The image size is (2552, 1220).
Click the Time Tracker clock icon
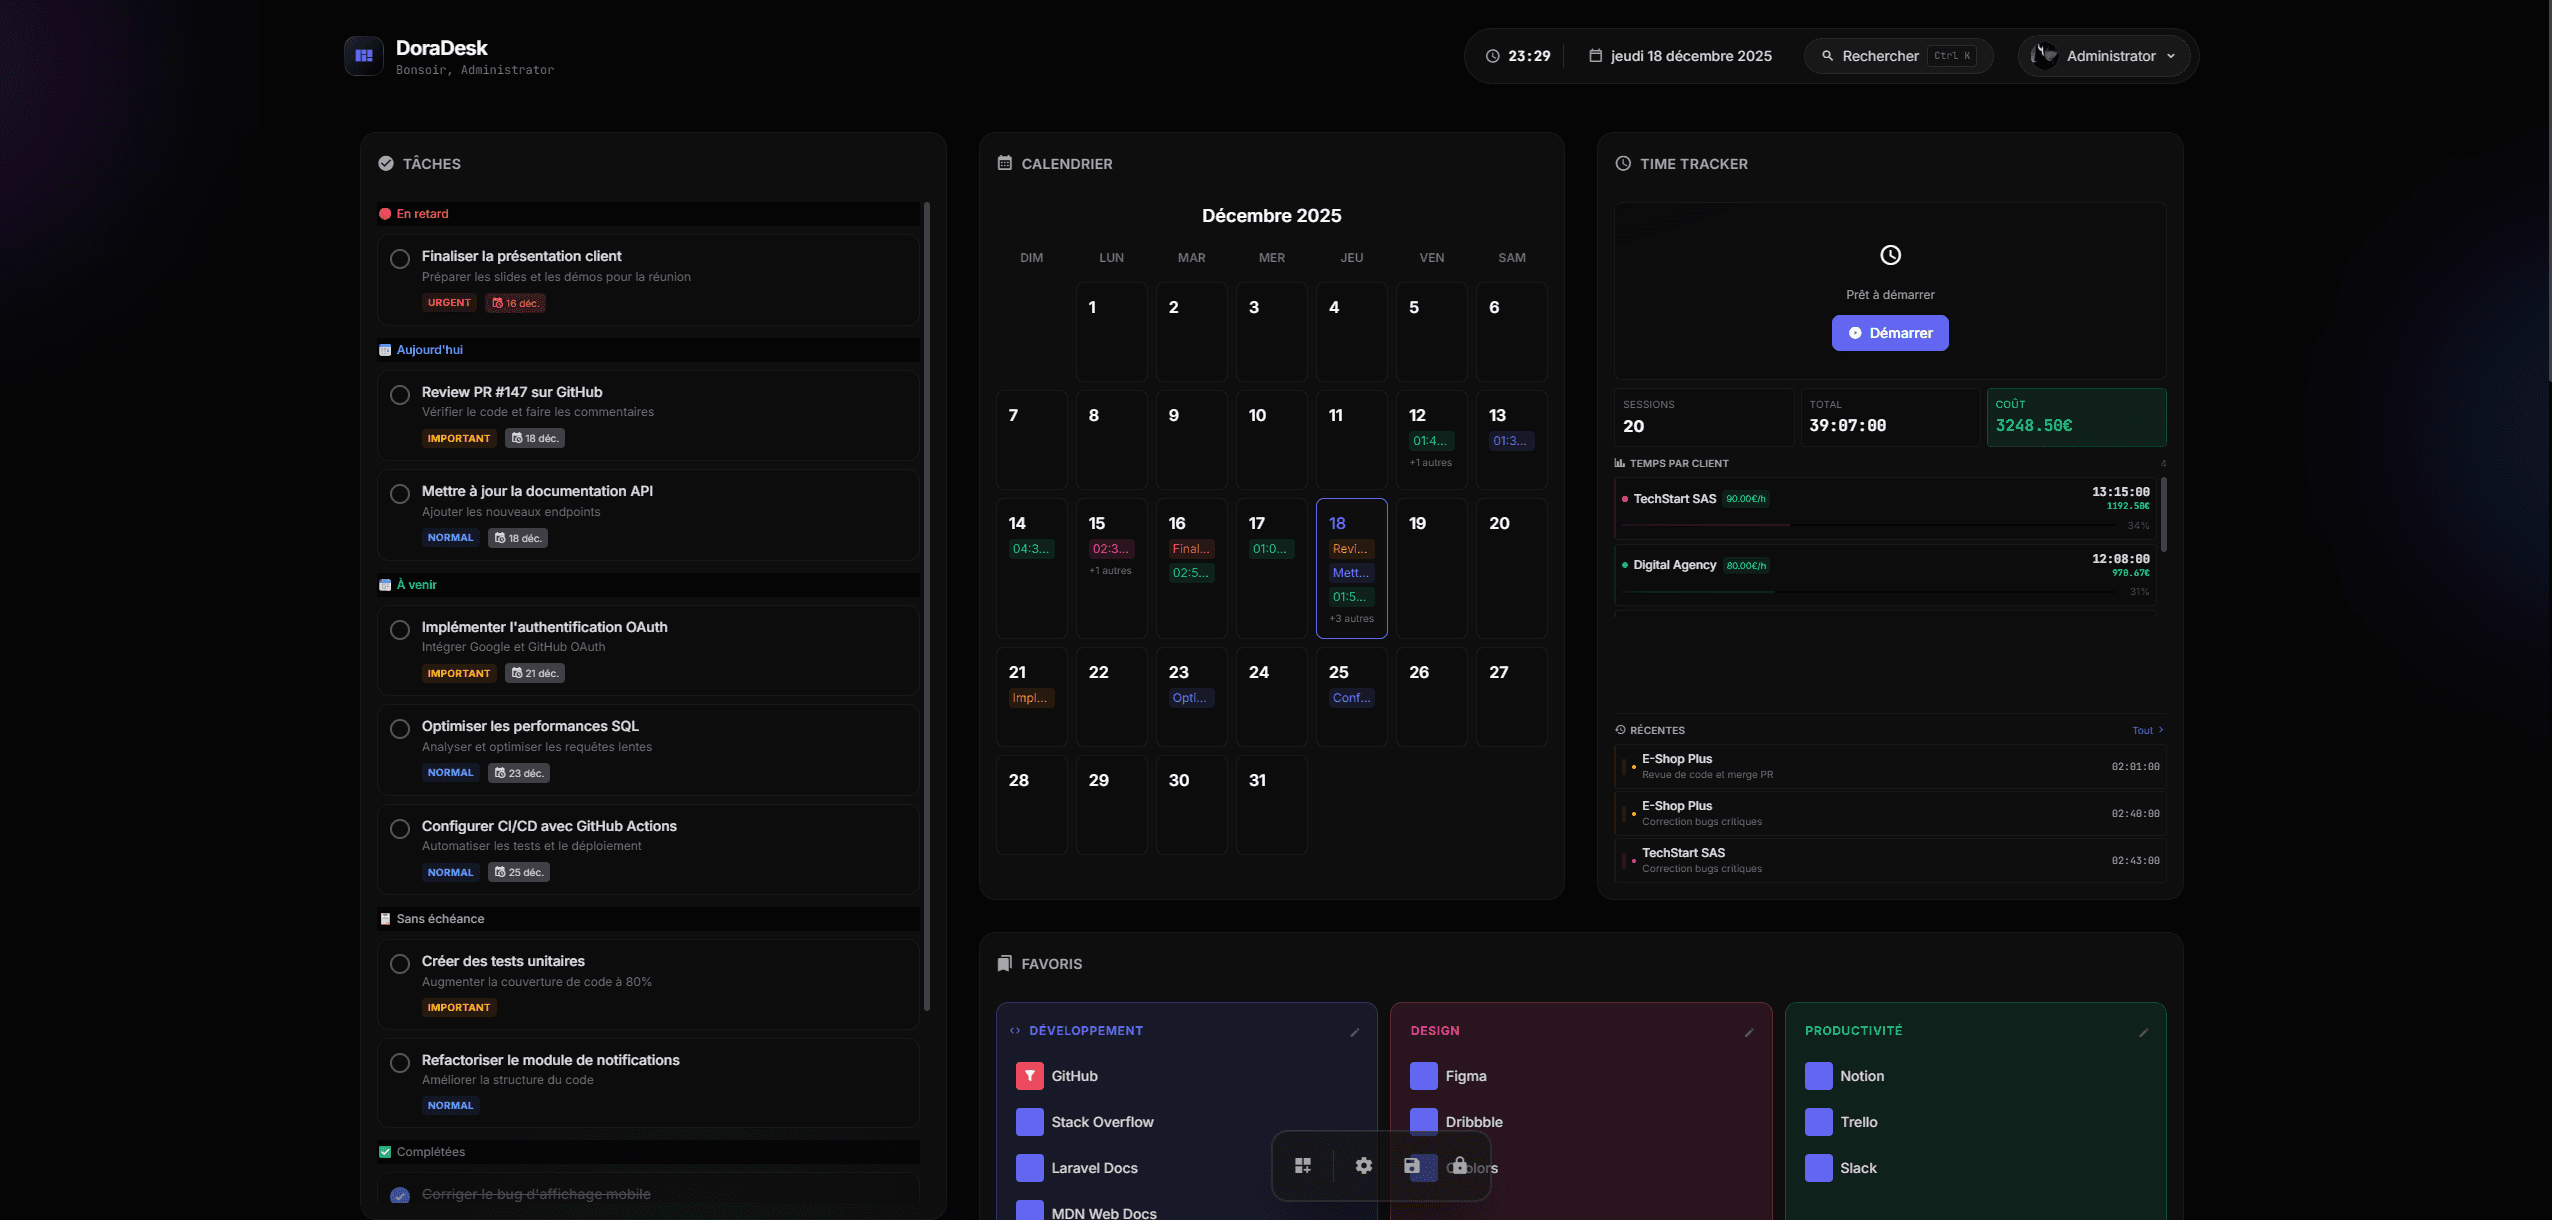[1621, 163]
